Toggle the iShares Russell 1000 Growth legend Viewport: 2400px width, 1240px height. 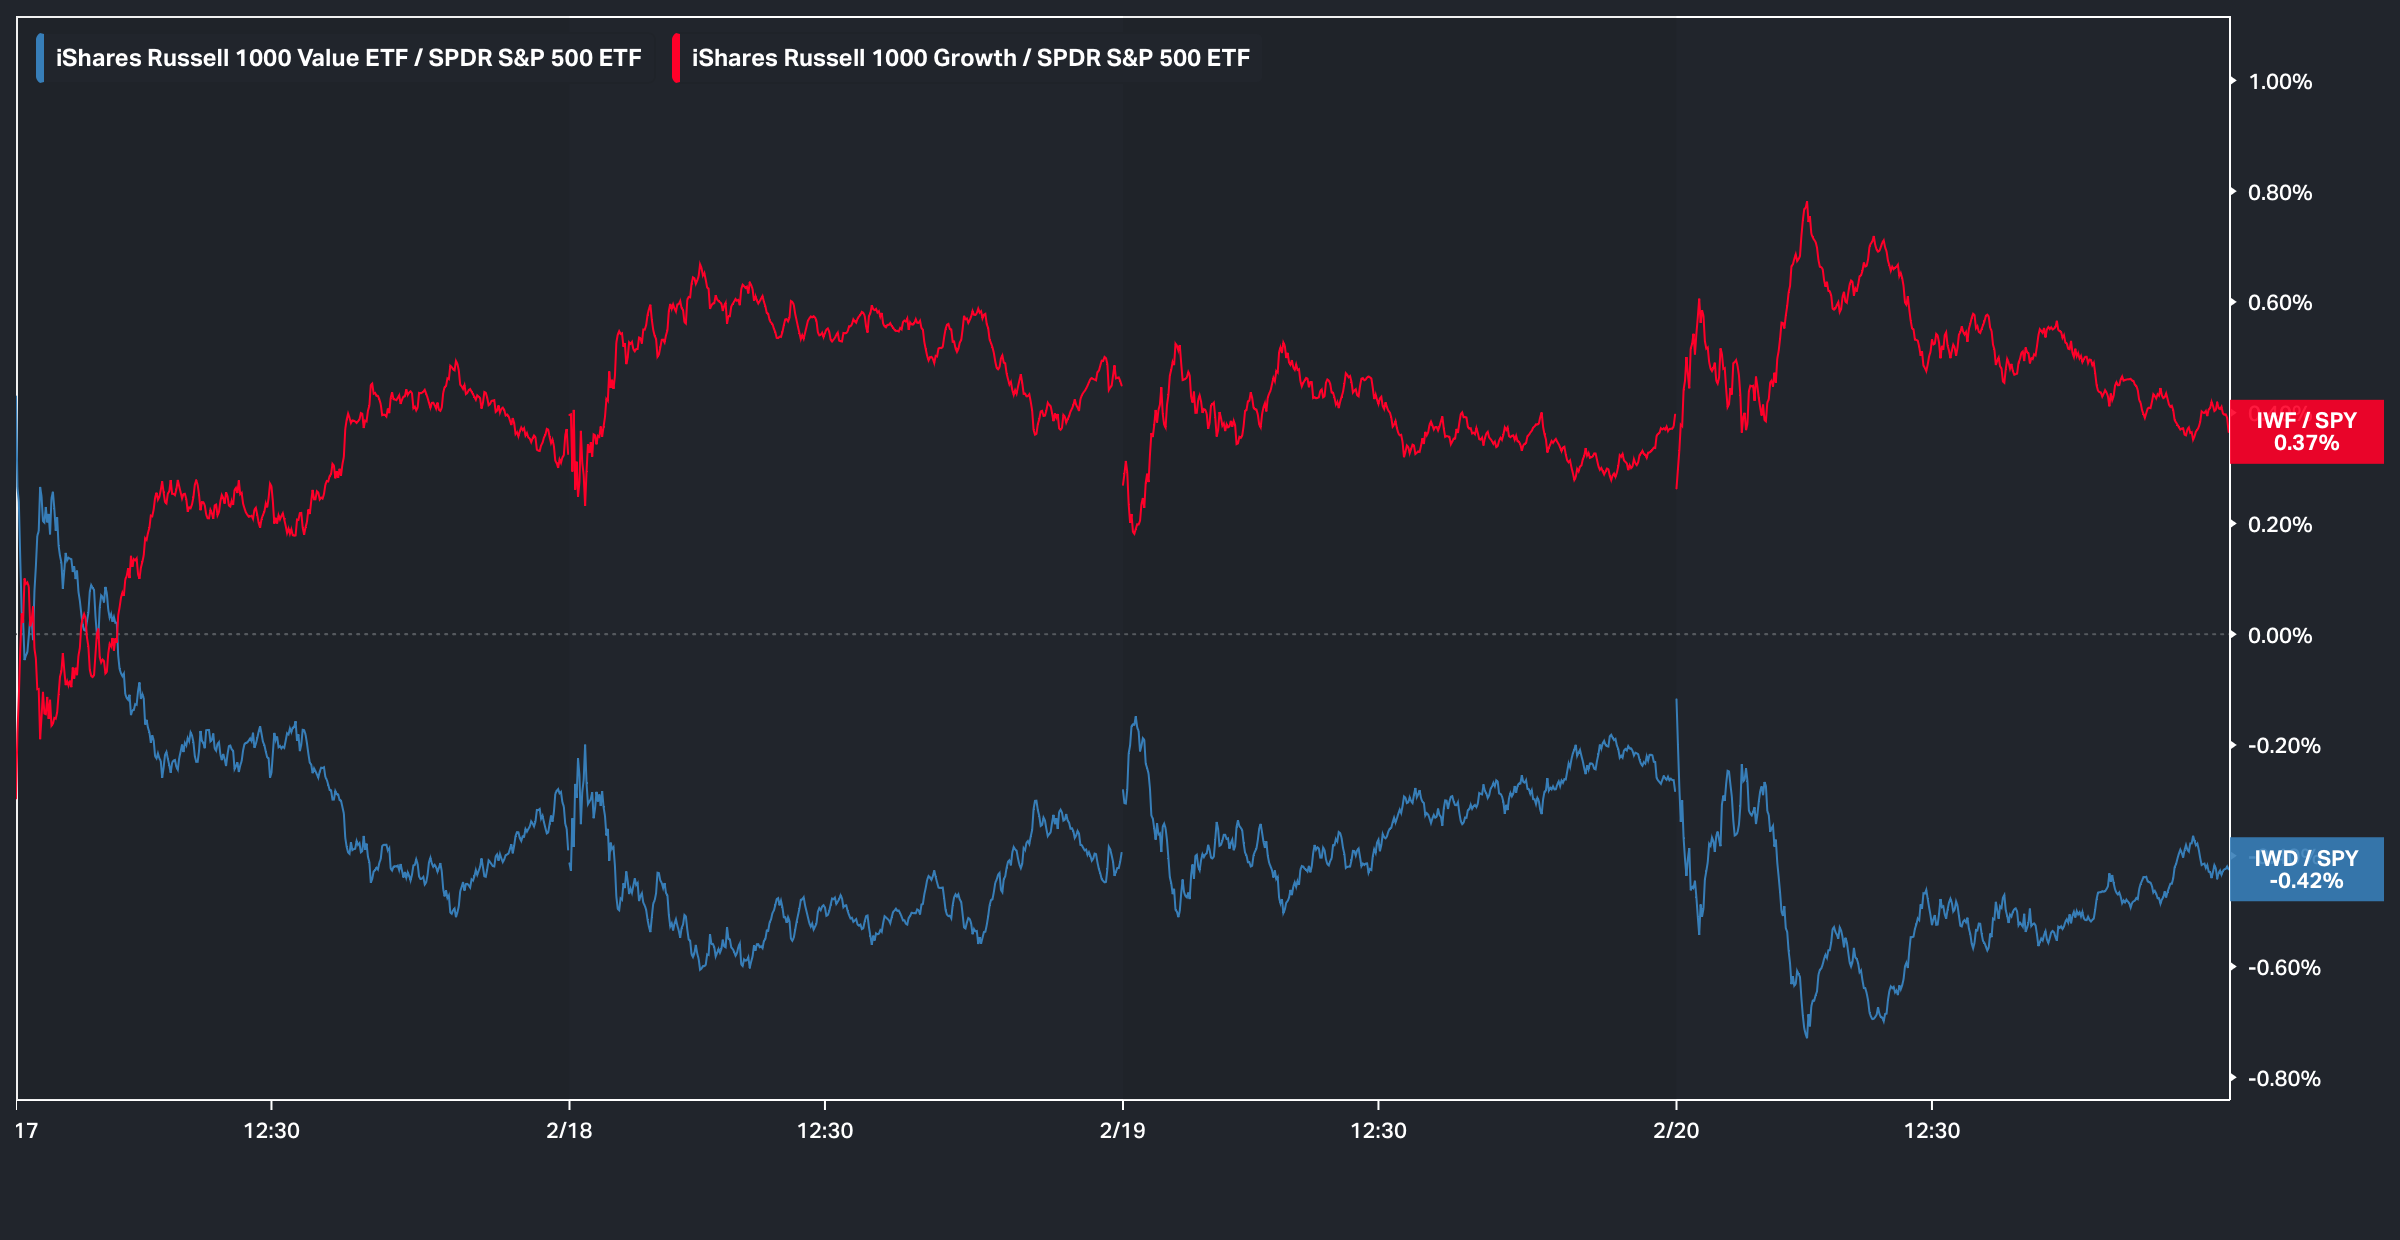click(x=970, y=58)
